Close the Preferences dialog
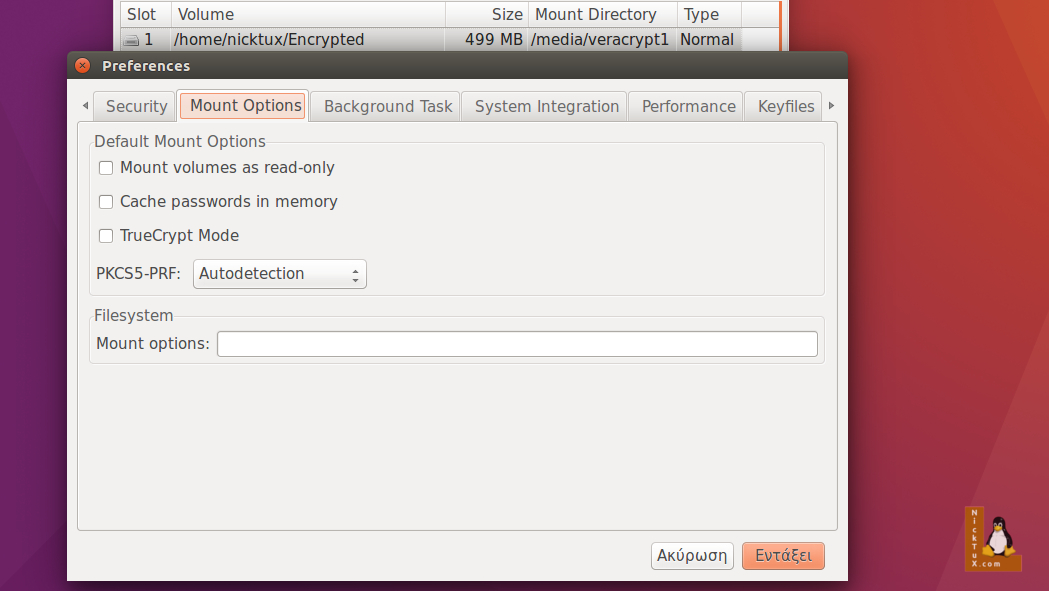Viewport: 1049px width, 591px height. tap(82, 66)
